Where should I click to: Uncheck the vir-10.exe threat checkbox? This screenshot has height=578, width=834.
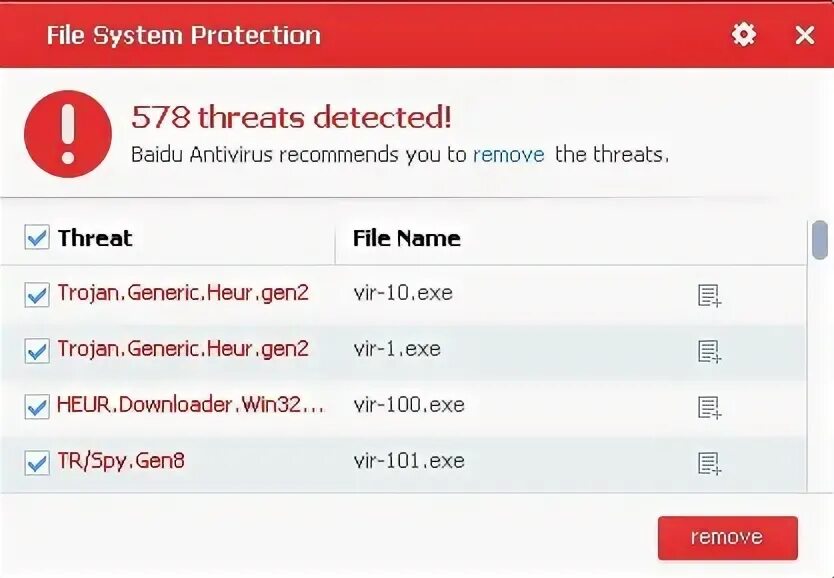[37, 294]
